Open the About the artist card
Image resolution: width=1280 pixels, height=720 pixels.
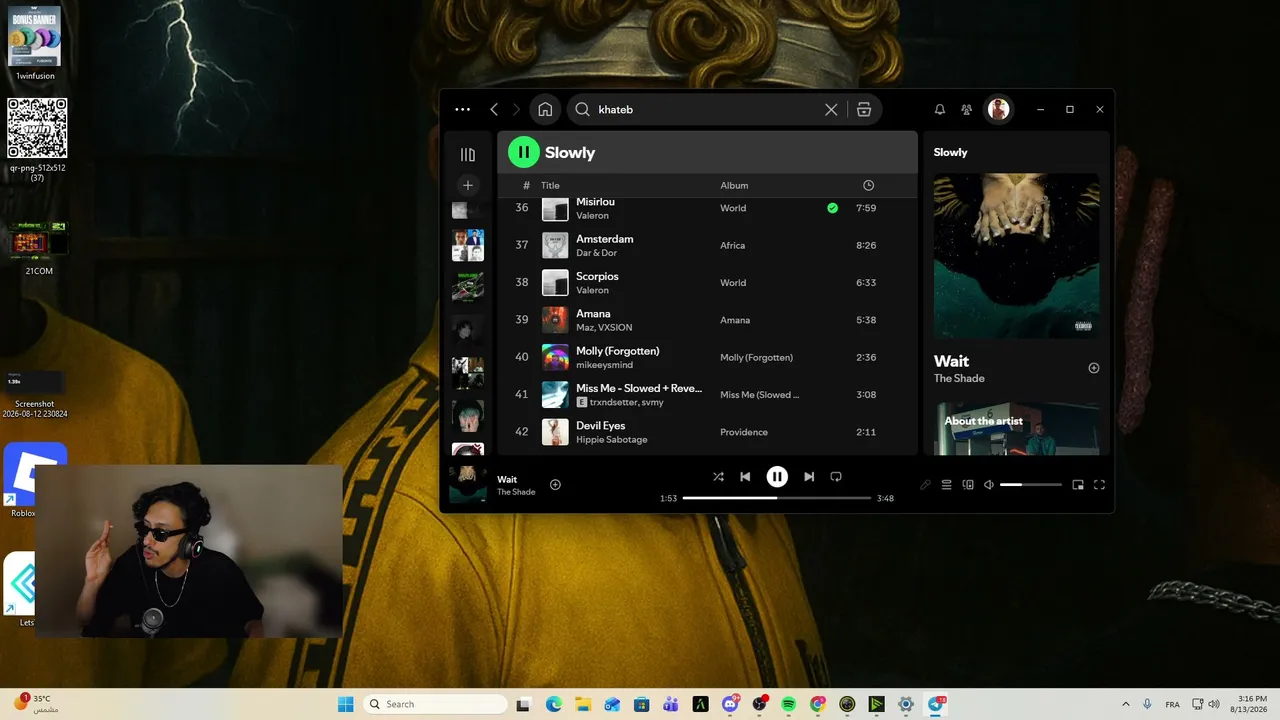click(x=1016, y=428)
